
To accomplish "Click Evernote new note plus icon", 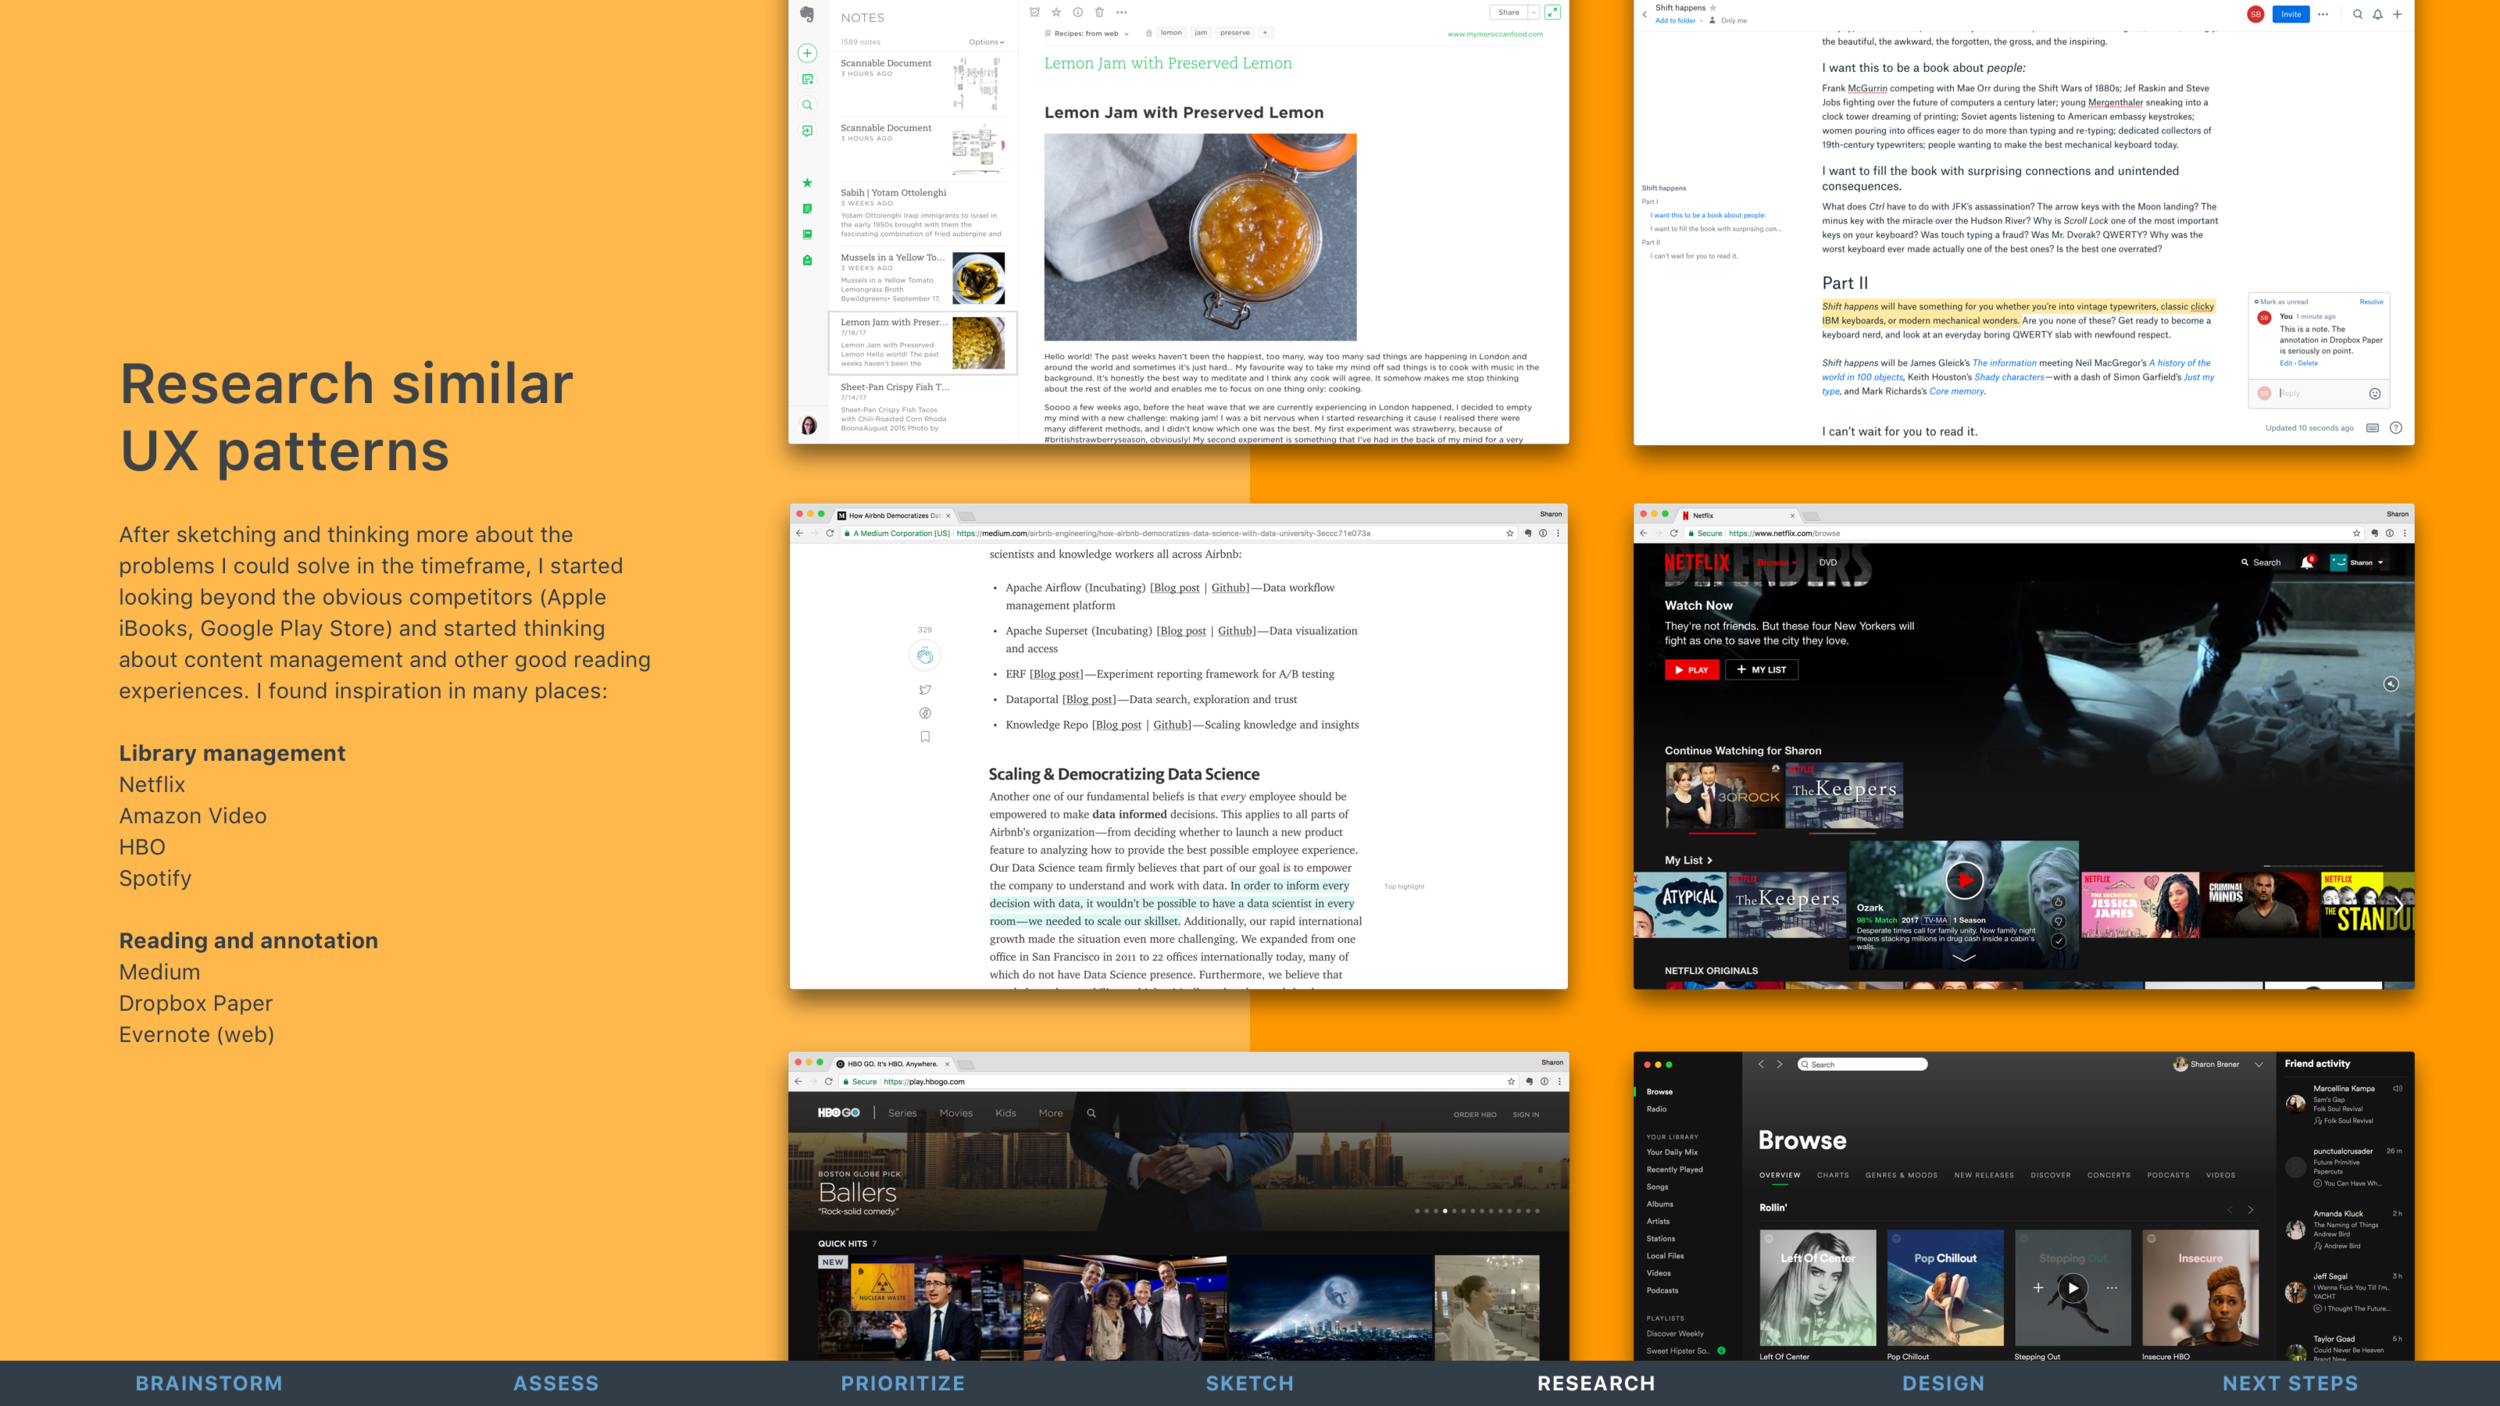I will coord(807,53).
